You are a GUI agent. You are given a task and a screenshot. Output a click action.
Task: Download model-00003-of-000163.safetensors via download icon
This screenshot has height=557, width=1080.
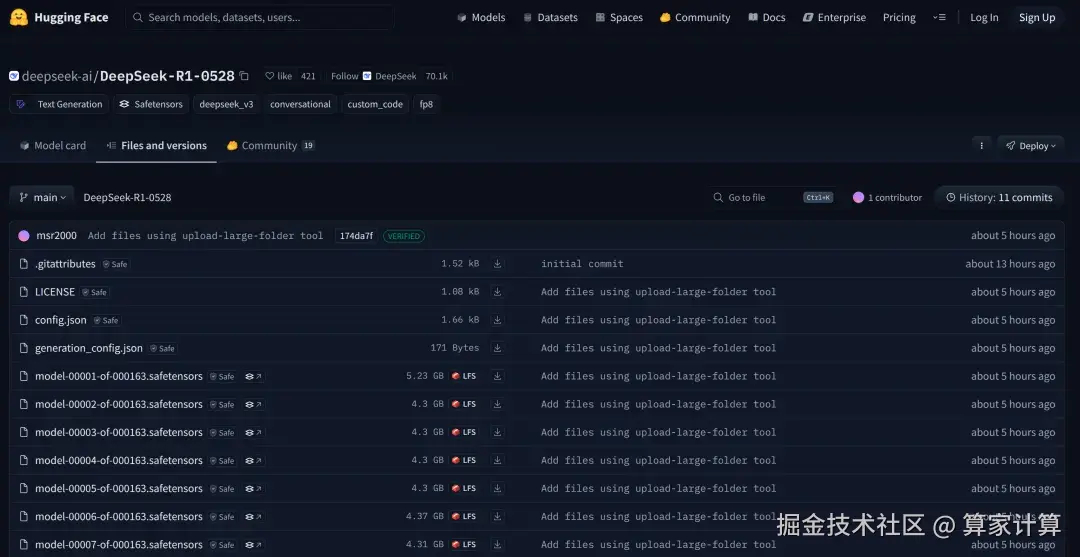(x=497, y=432)
